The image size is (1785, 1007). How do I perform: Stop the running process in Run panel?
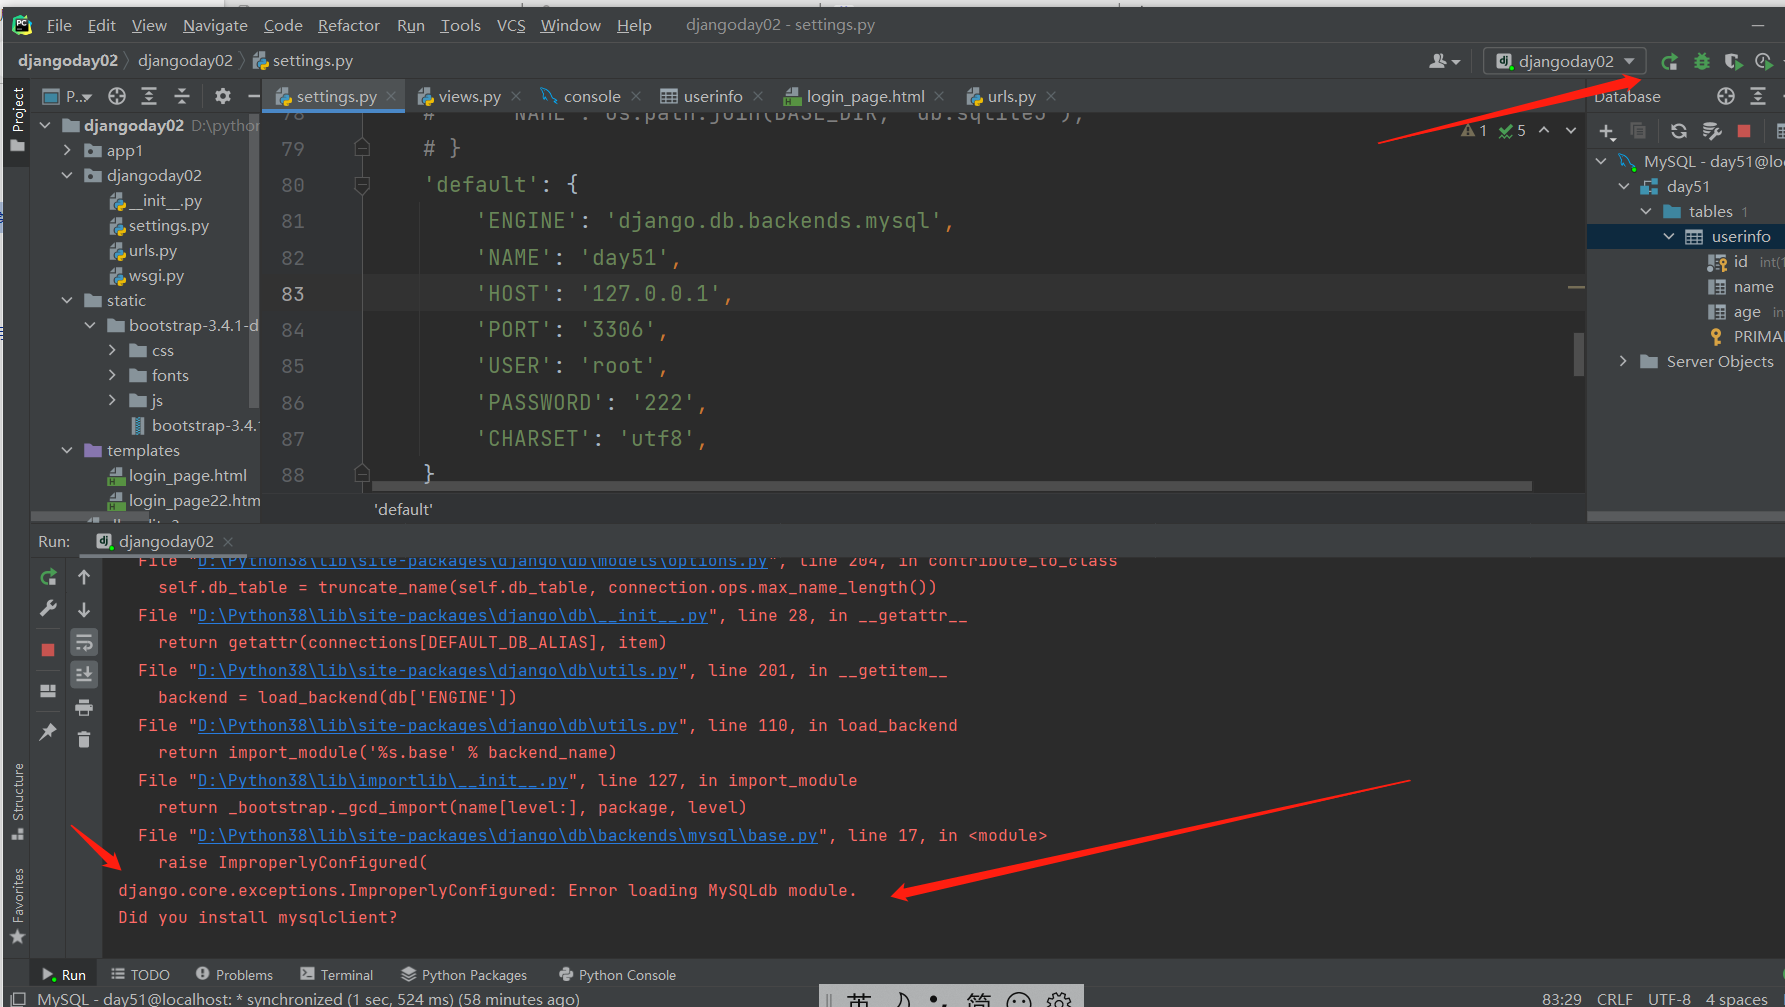point(48,650)
